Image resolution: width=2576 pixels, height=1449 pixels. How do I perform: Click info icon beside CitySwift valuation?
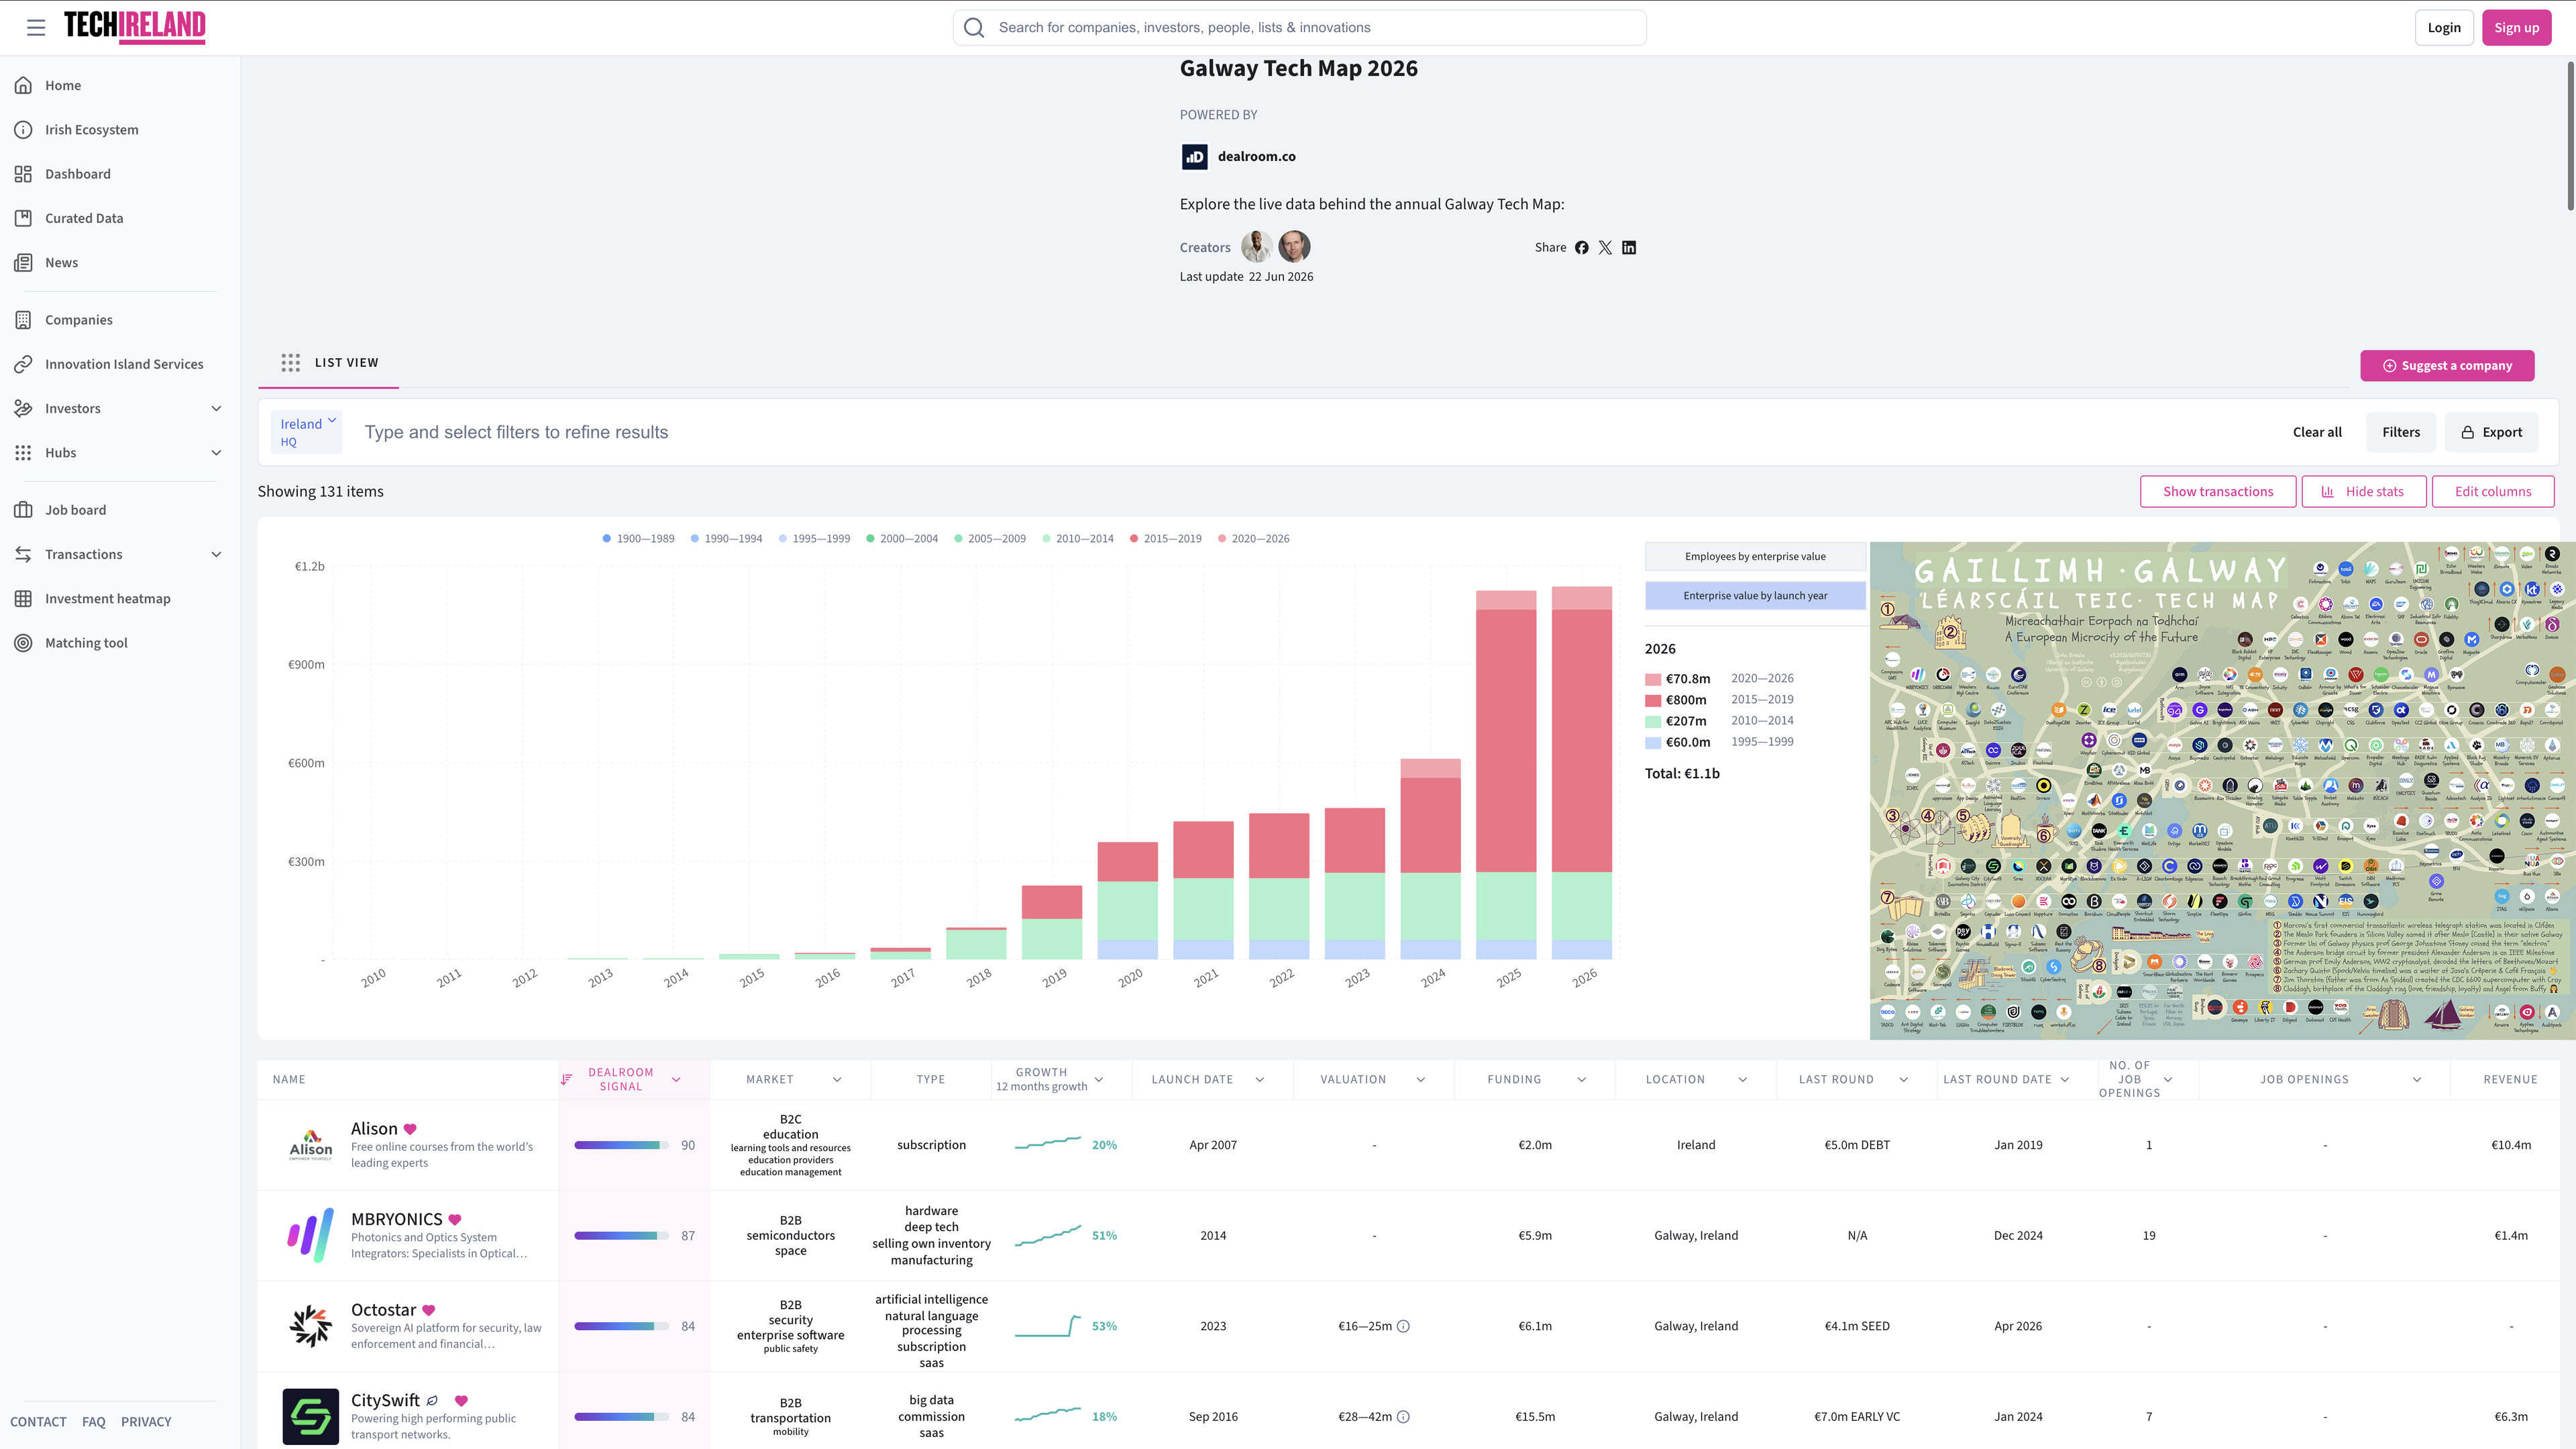tap(1403, 1417)
